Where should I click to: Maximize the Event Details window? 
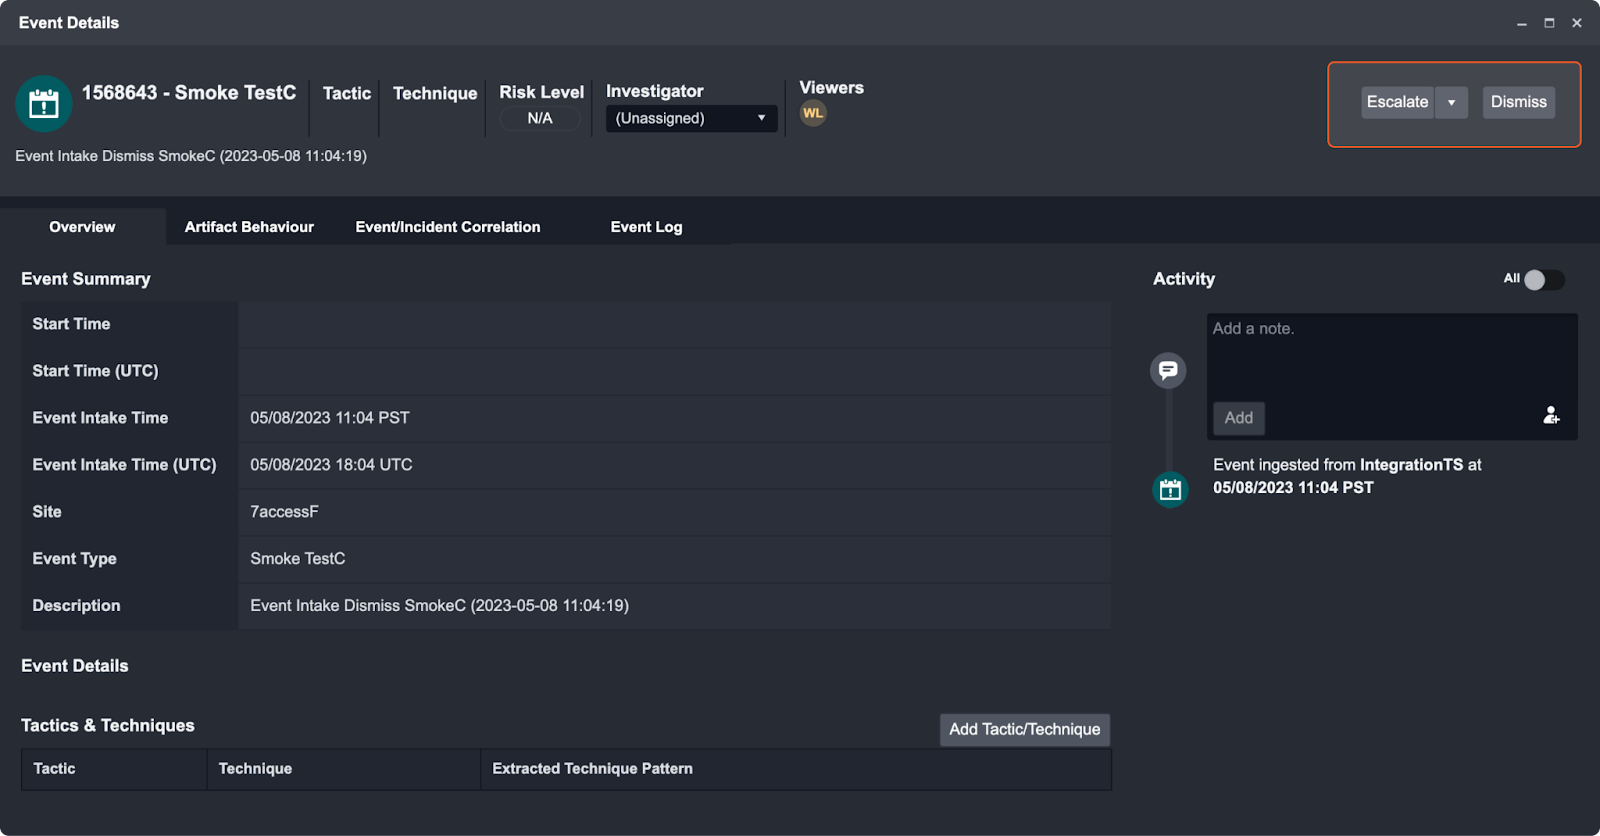point(1549,23)
